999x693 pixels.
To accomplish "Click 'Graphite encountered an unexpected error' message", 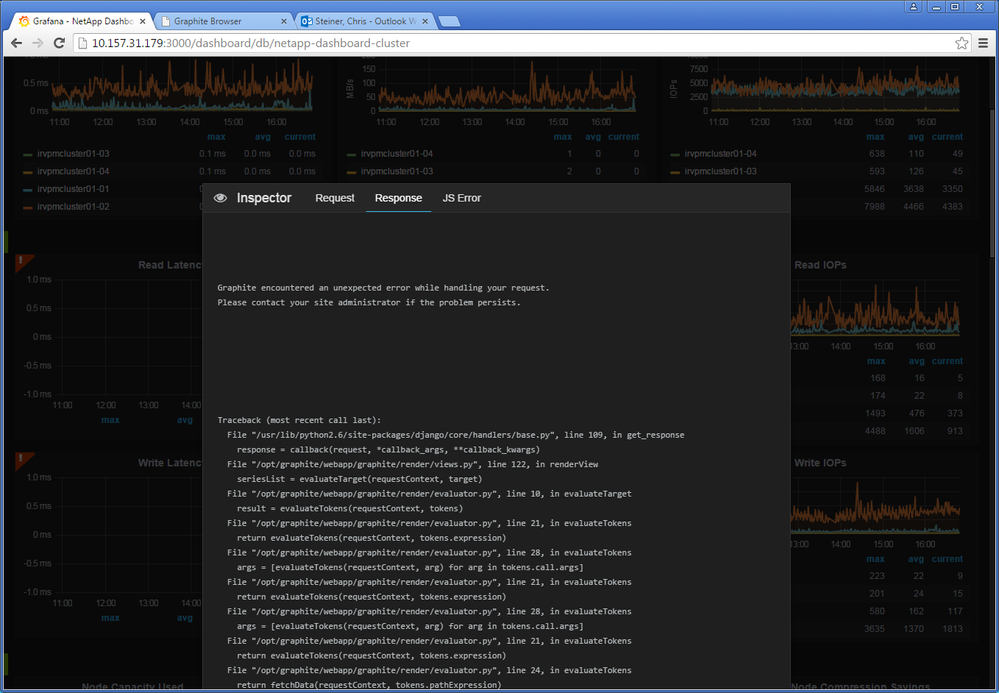I will click(383, 288).
